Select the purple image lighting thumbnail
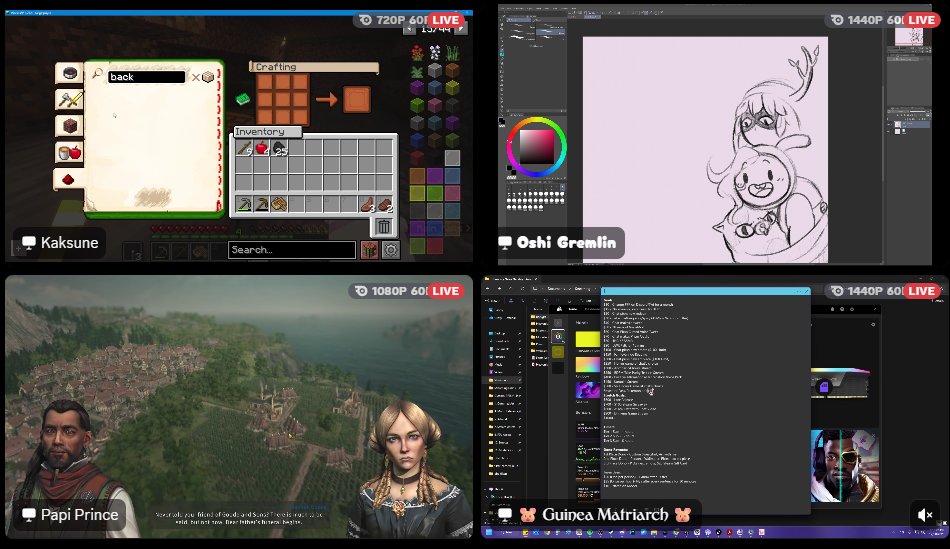This screenshot has height=549, width=950. point(587,390)
